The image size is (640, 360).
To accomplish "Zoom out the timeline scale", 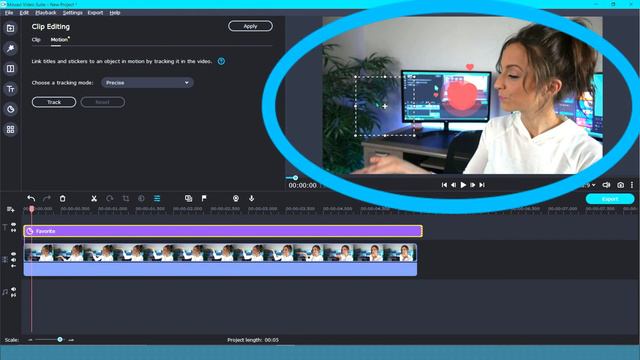I will point(30,340).
